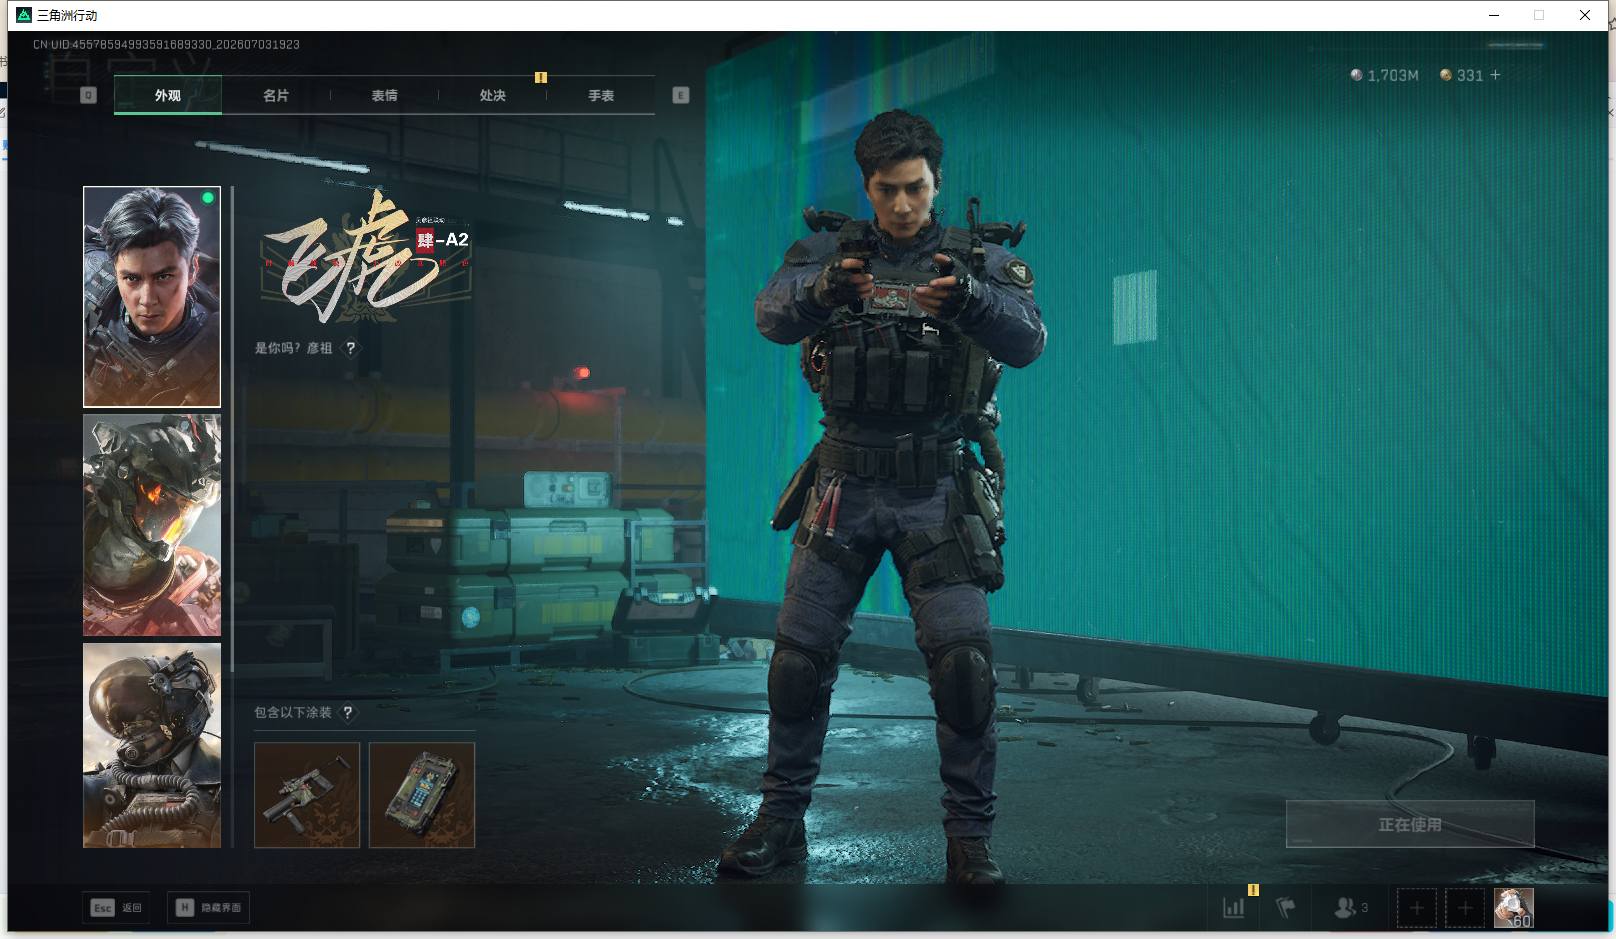Select the armored mech helmet skin thumbnail
Screen dimensions: 1616x939
(x=152, y=525)
